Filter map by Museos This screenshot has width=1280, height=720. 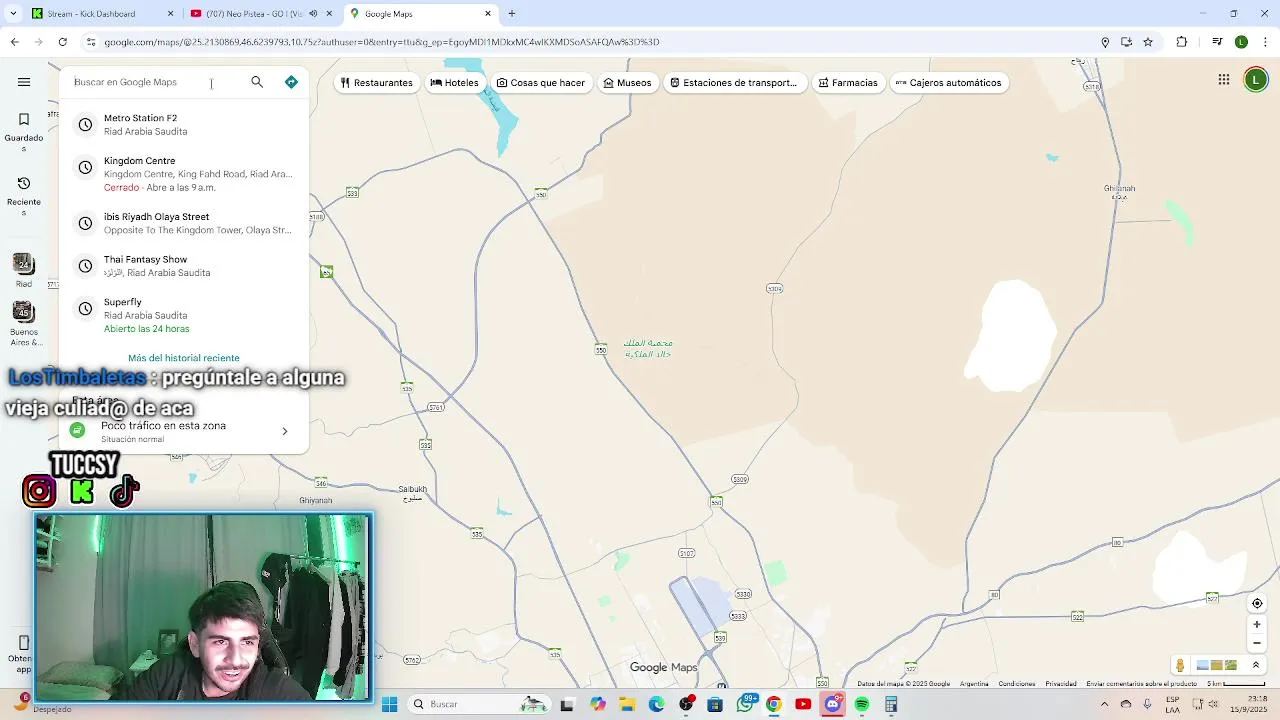pyautogui.click(x=627, y=83)
